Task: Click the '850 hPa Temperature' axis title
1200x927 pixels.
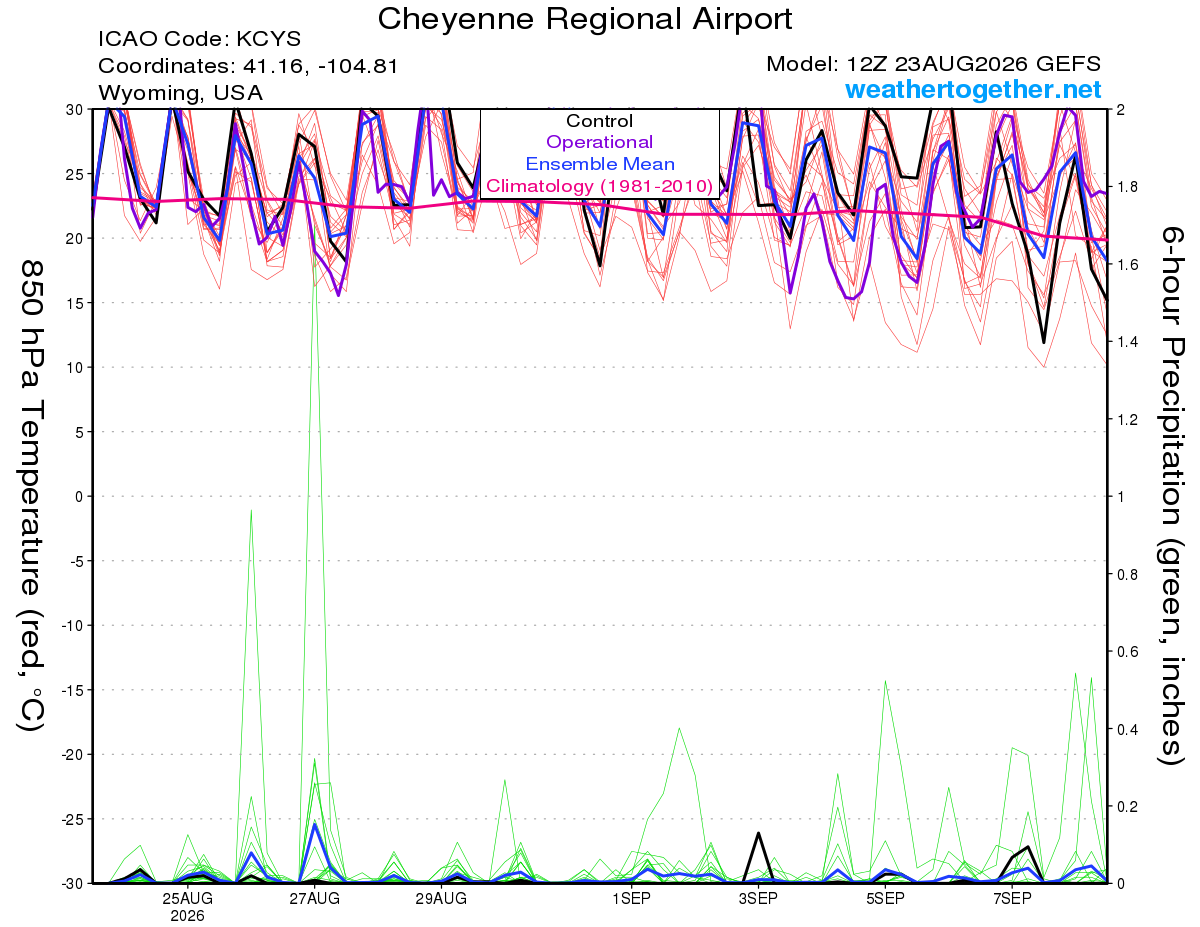Action: click(32, 495)
